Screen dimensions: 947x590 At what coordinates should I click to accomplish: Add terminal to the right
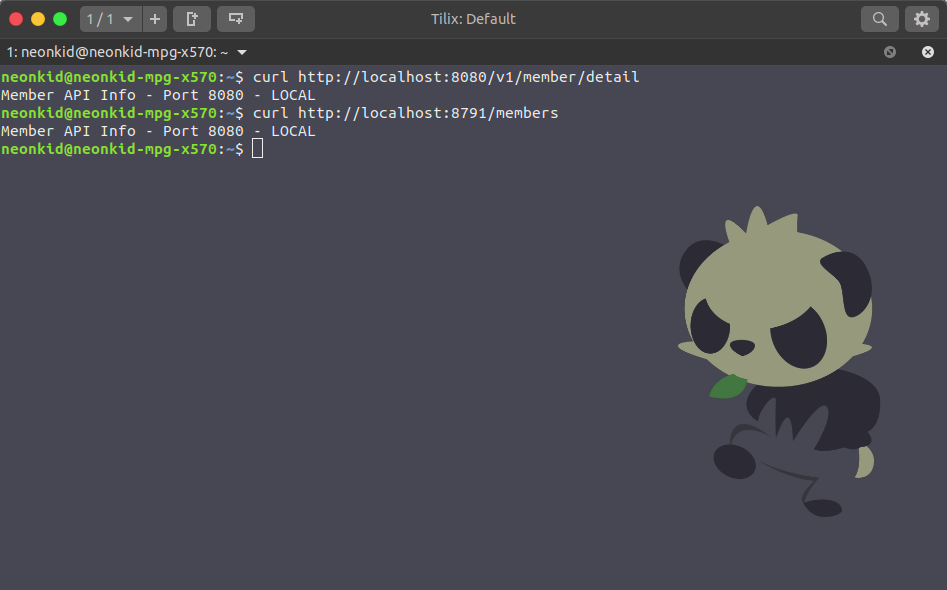[191, 19]
